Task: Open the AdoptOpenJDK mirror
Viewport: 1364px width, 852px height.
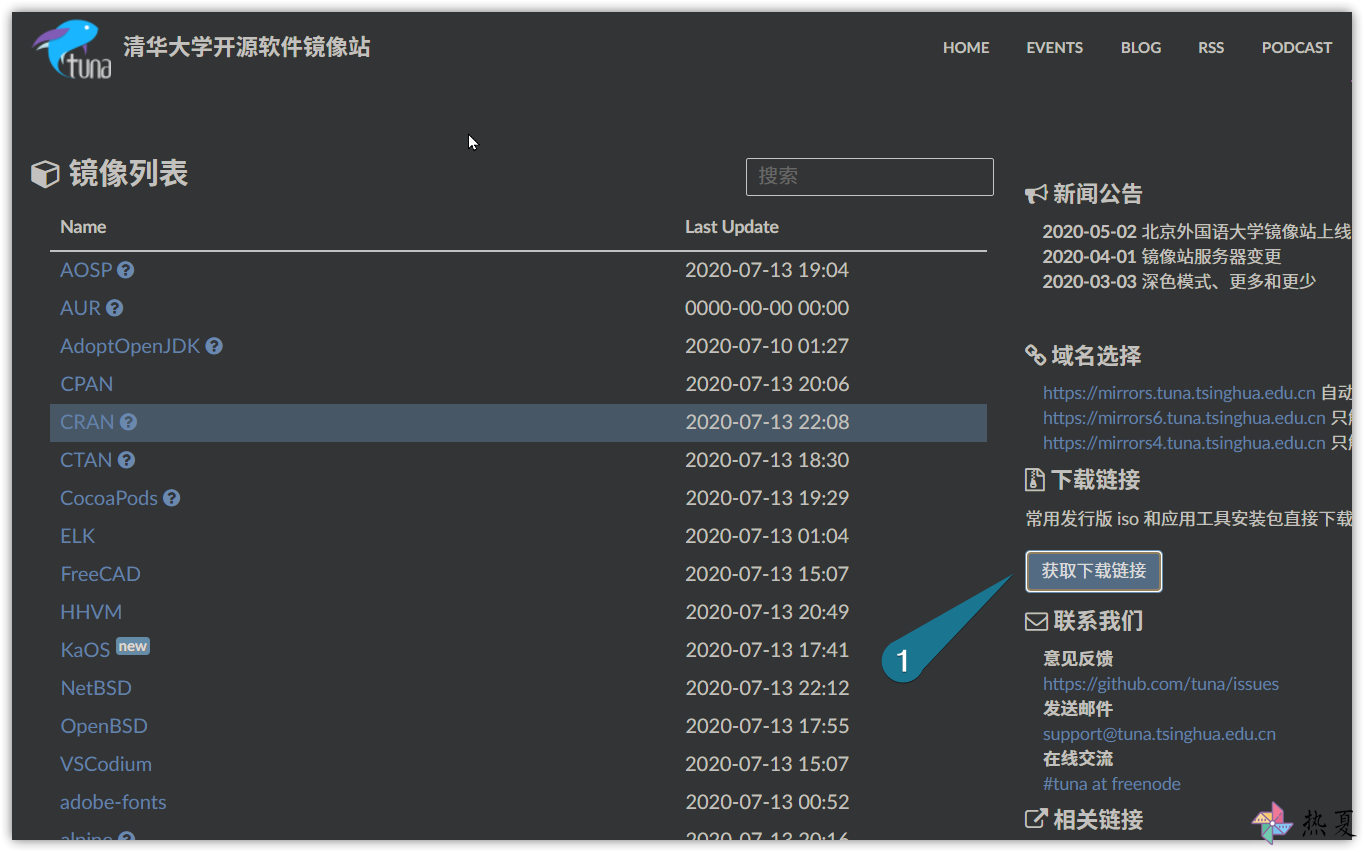Action: point(131,346)
